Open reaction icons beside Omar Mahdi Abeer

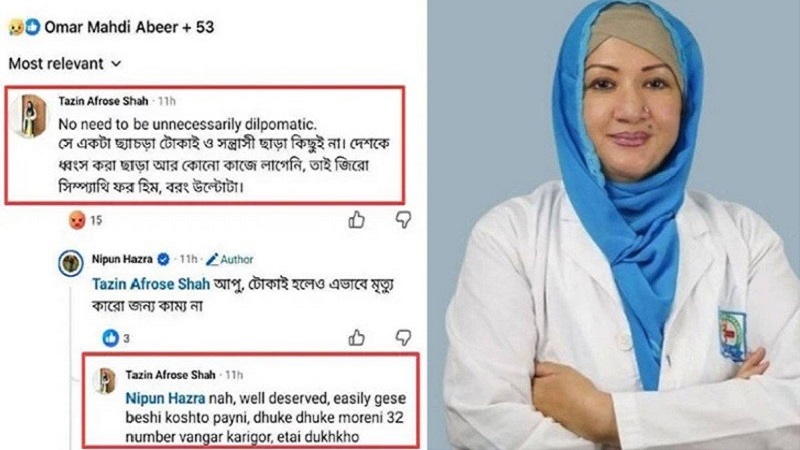24,27
